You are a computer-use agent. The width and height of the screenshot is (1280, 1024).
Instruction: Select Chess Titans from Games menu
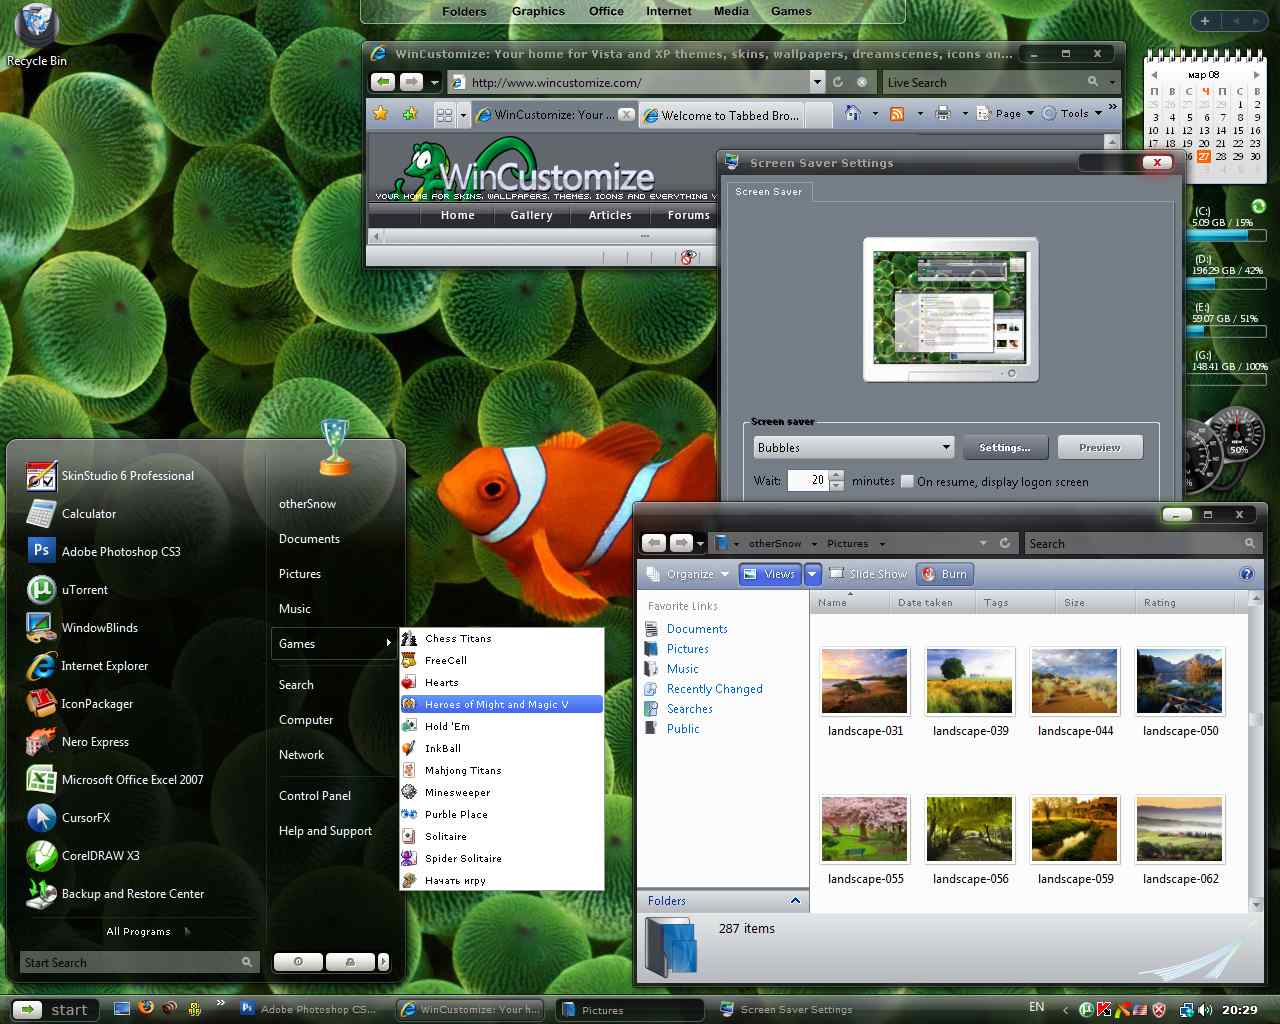pyautogui.click(x=501, y=638)
